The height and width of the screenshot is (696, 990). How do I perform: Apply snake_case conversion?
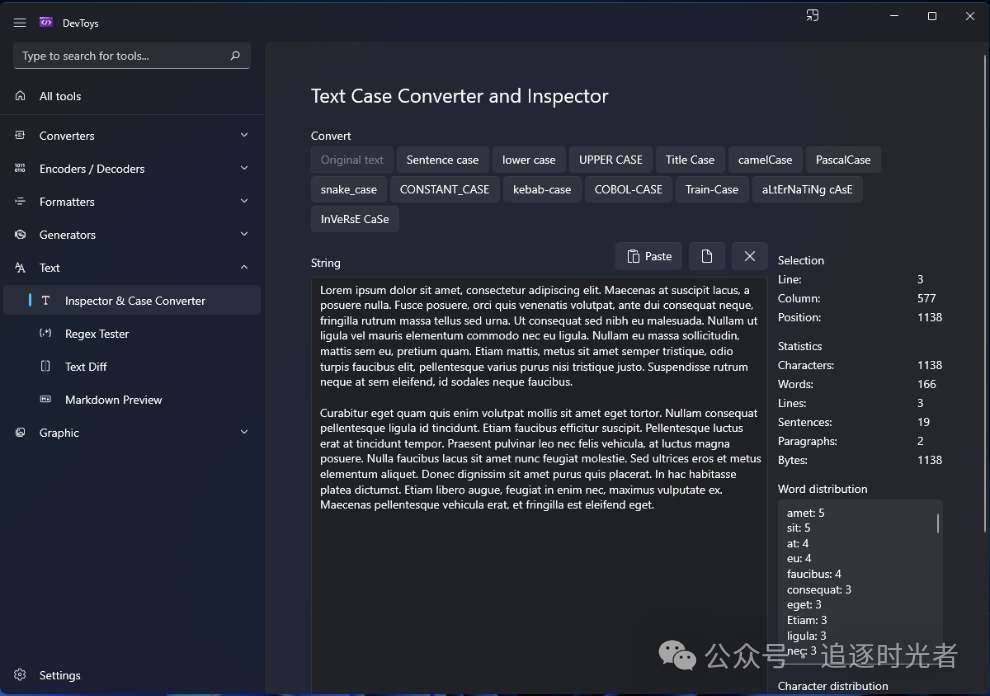[x=349, y=189]
